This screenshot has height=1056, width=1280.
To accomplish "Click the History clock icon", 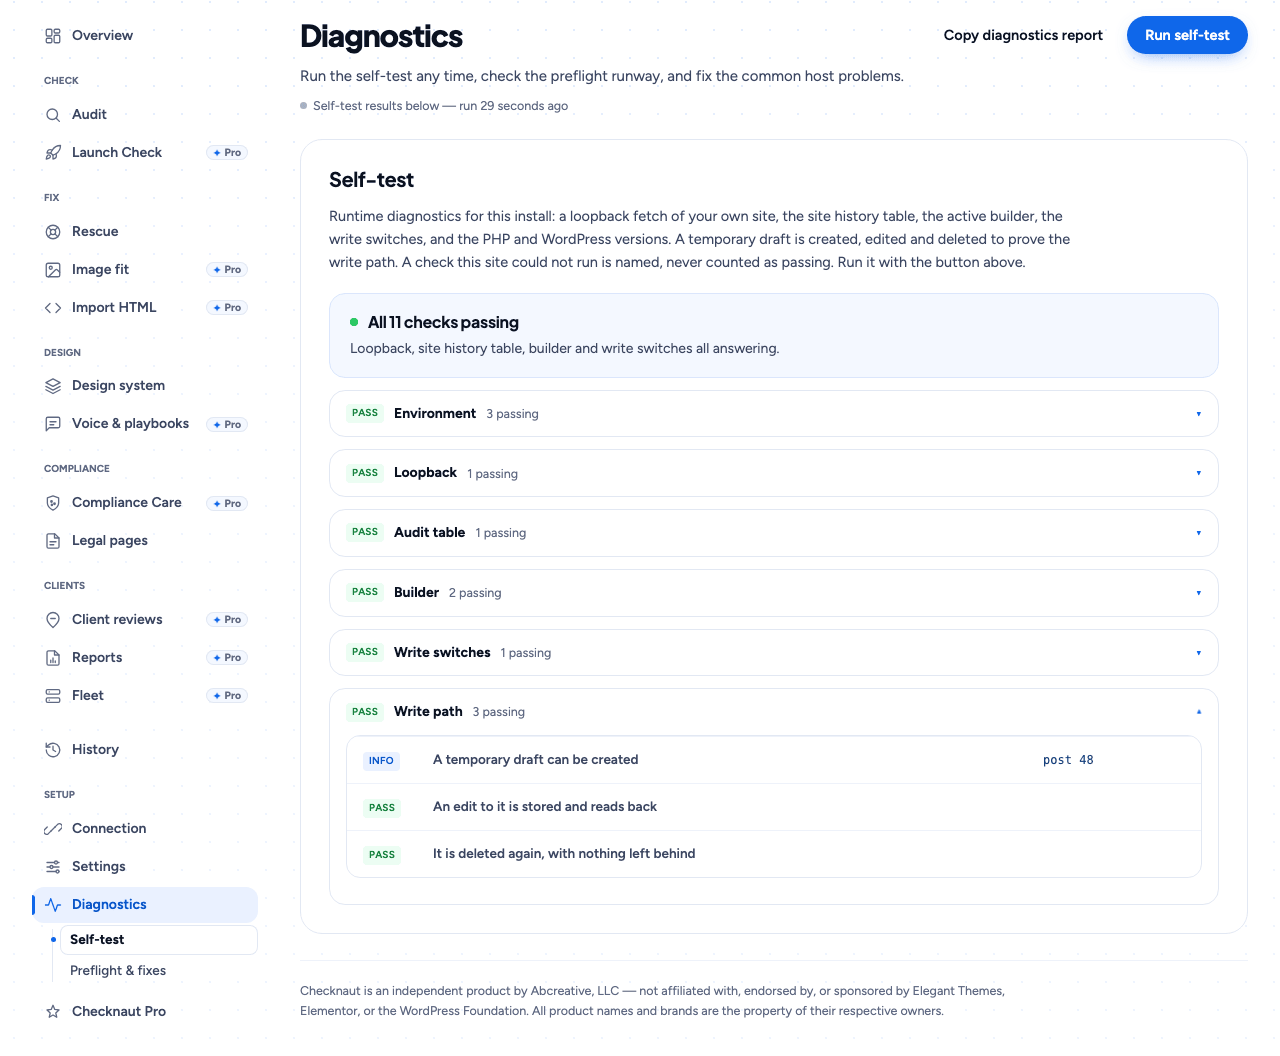I will 53,750.
